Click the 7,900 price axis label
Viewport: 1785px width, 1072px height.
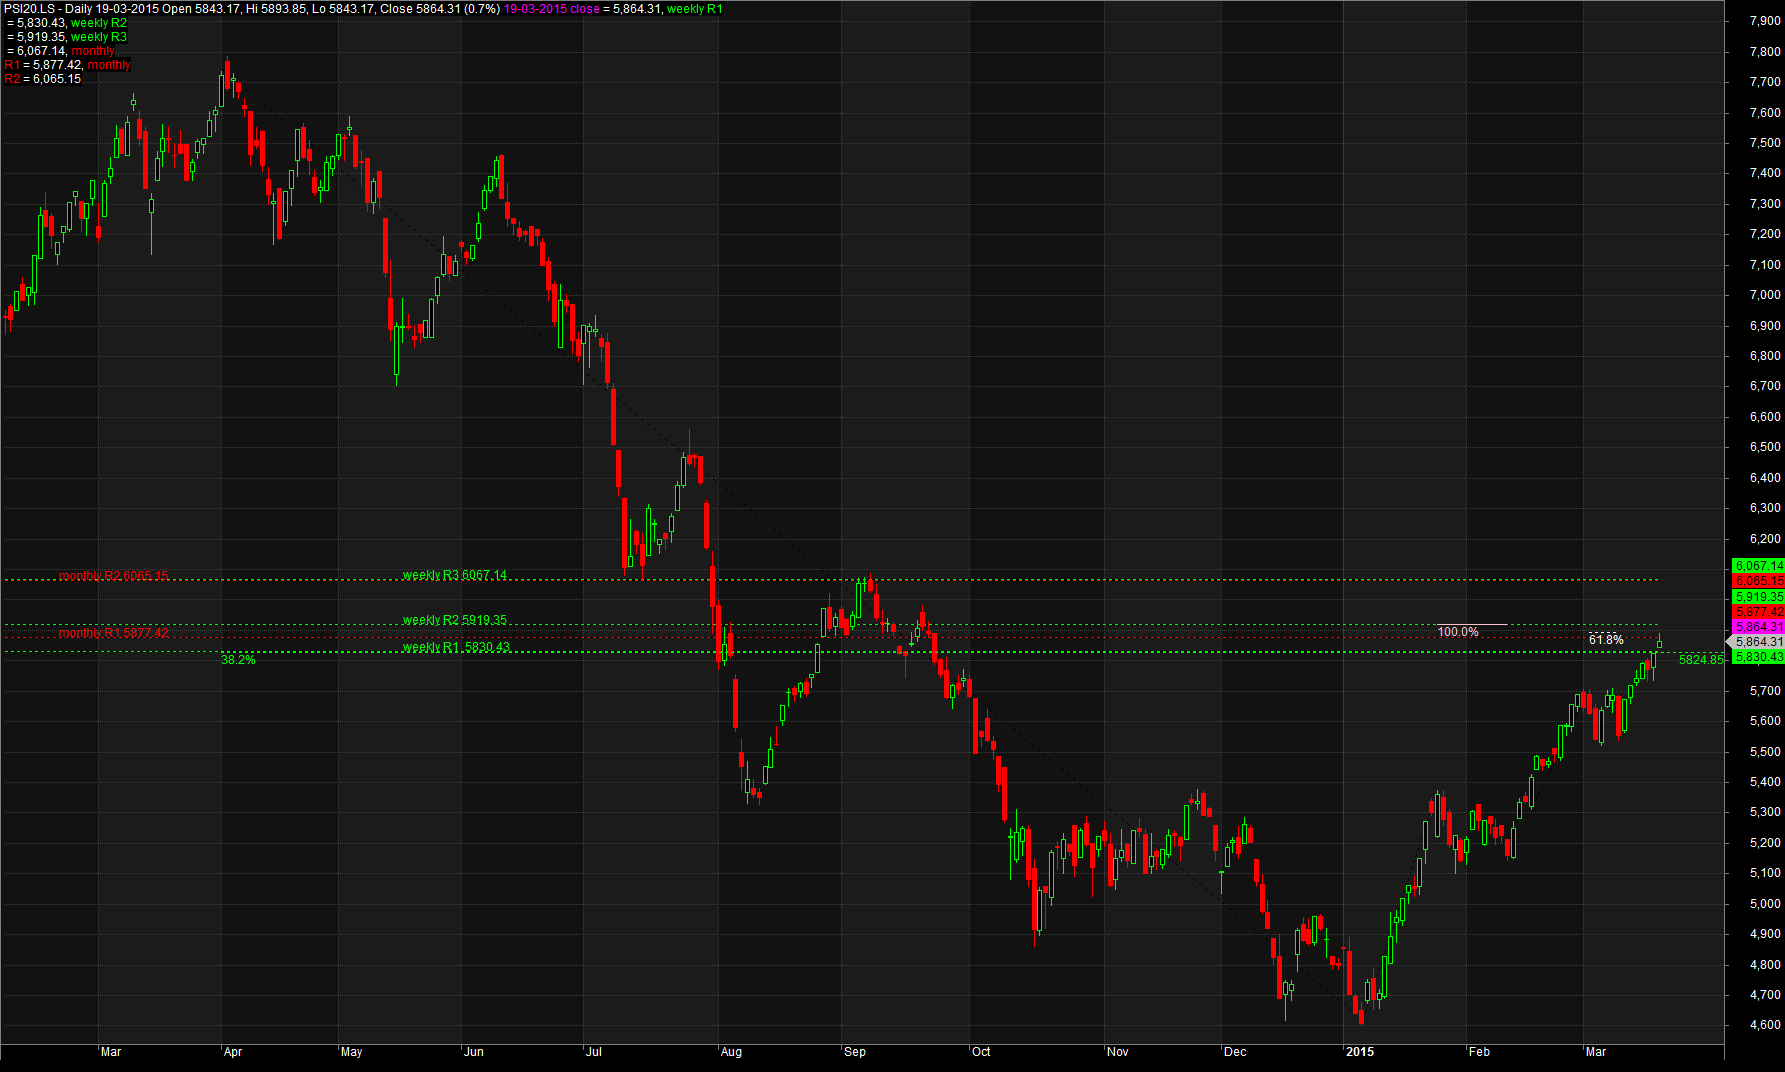1765,21
